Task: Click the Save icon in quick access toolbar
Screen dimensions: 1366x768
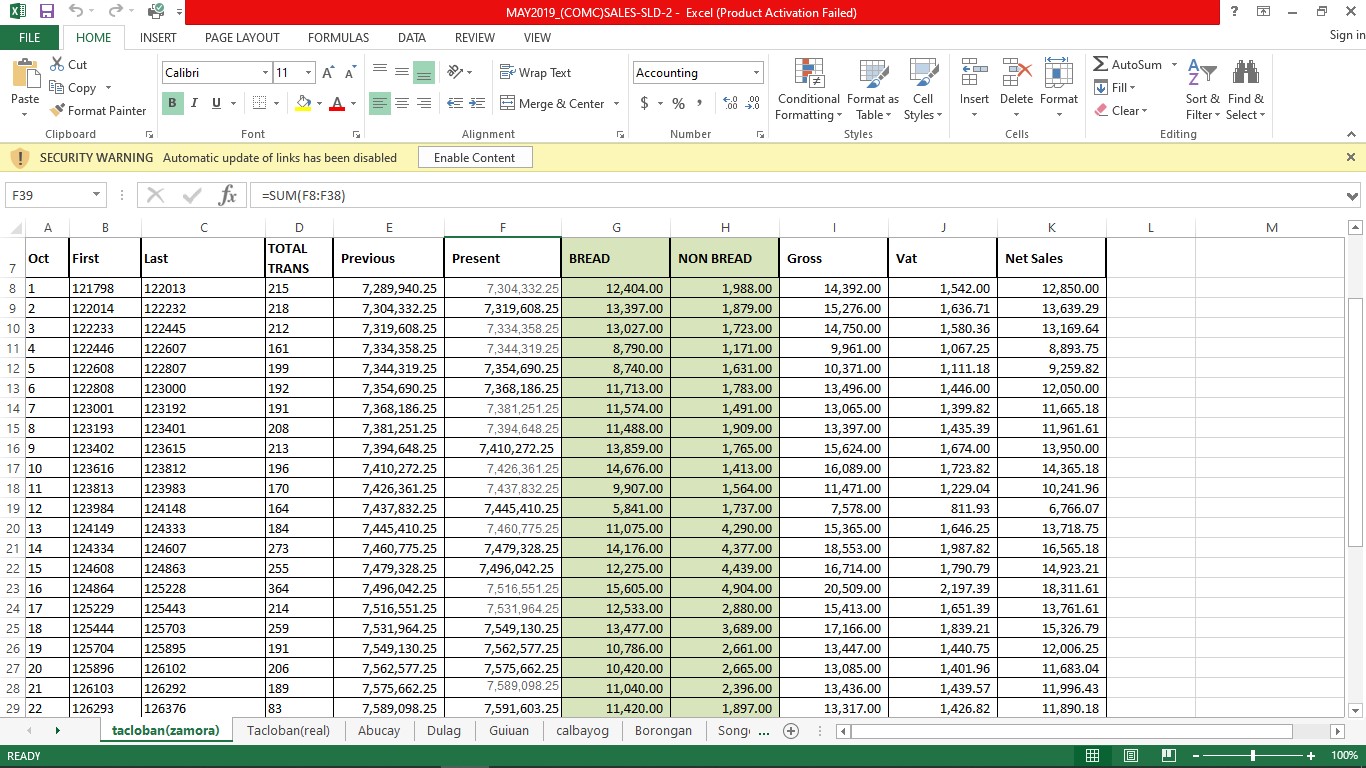Action: coord(46,12)
